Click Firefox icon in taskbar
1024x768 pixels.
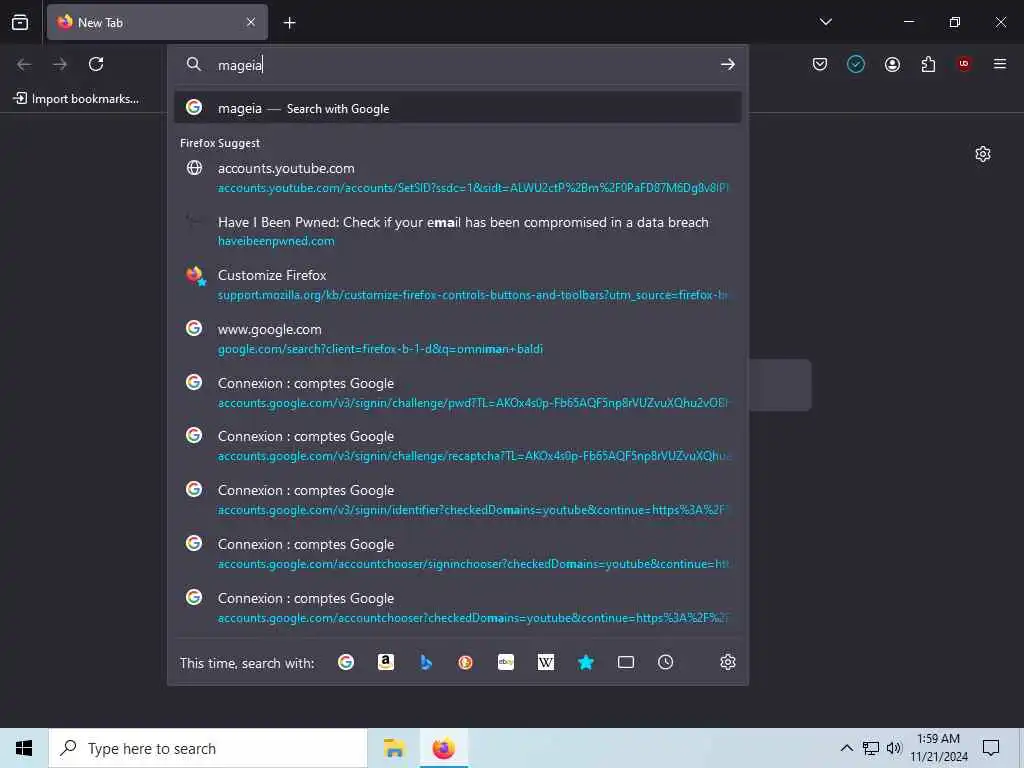pos(443,748)
